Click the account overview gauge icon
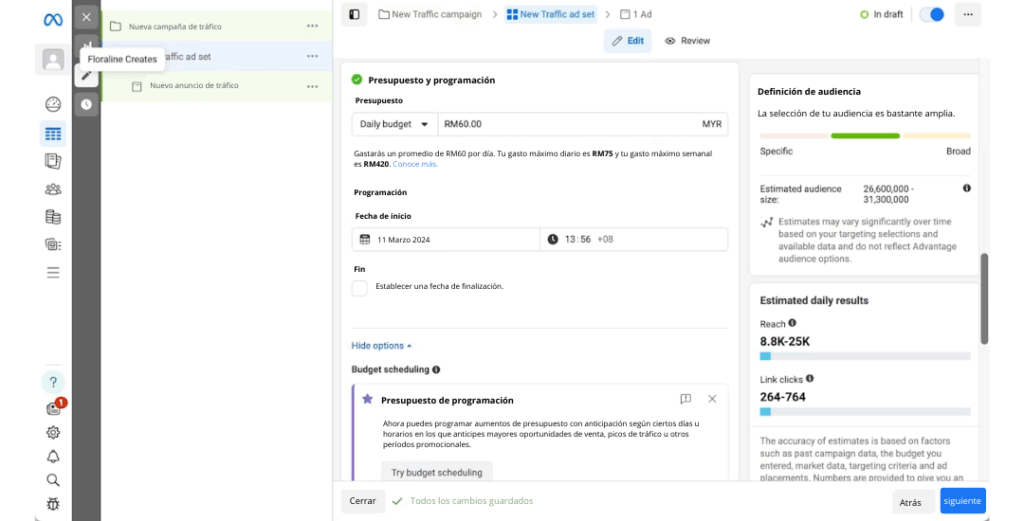This screenshot has height=521, width=1024. point(53,105)
